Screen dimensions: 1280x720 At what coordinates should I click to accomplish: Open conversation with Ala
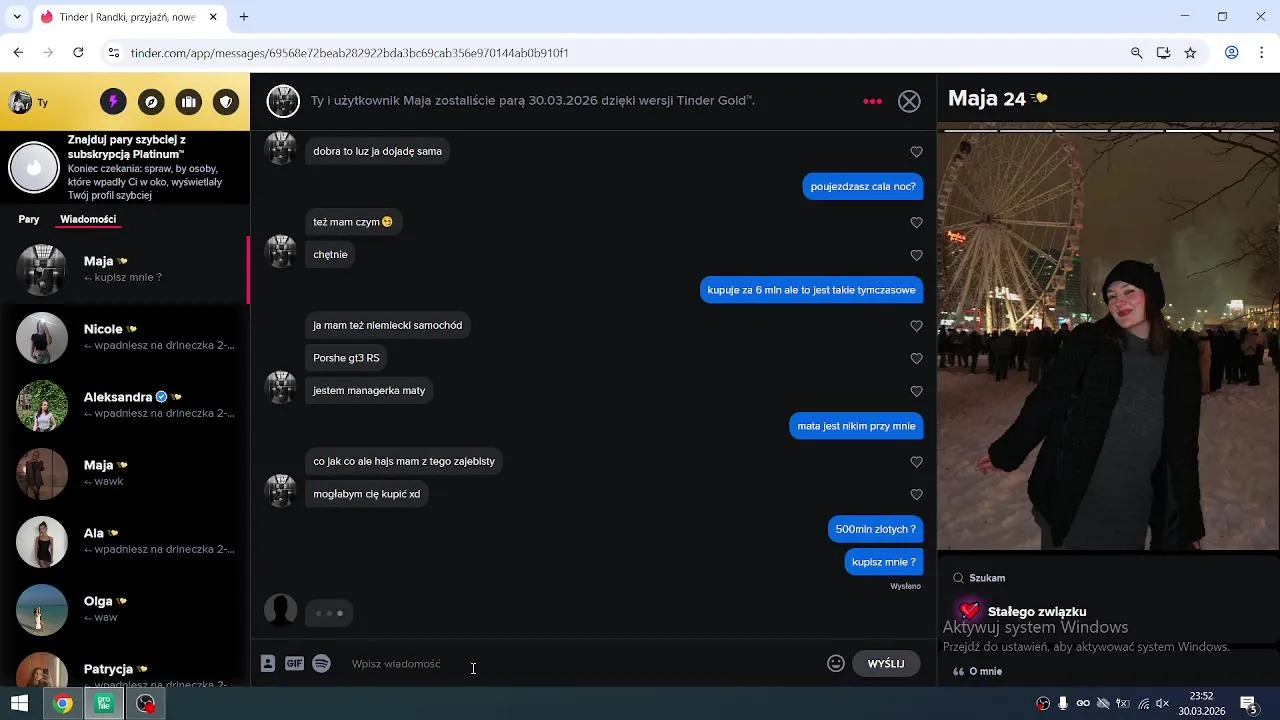tap(125, 542)
